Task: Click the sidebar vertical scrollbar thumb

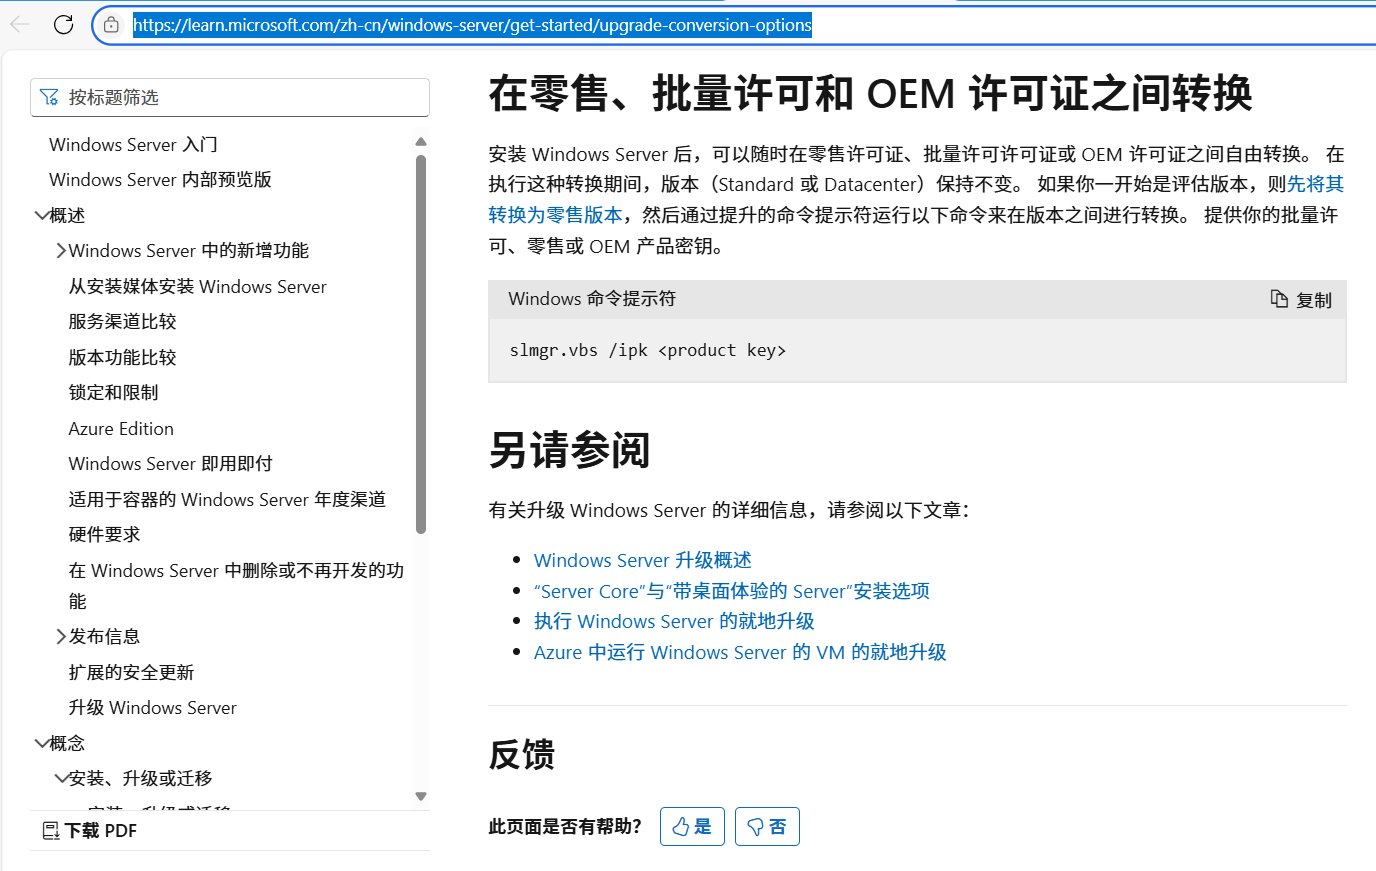Action: click(421, 344)
